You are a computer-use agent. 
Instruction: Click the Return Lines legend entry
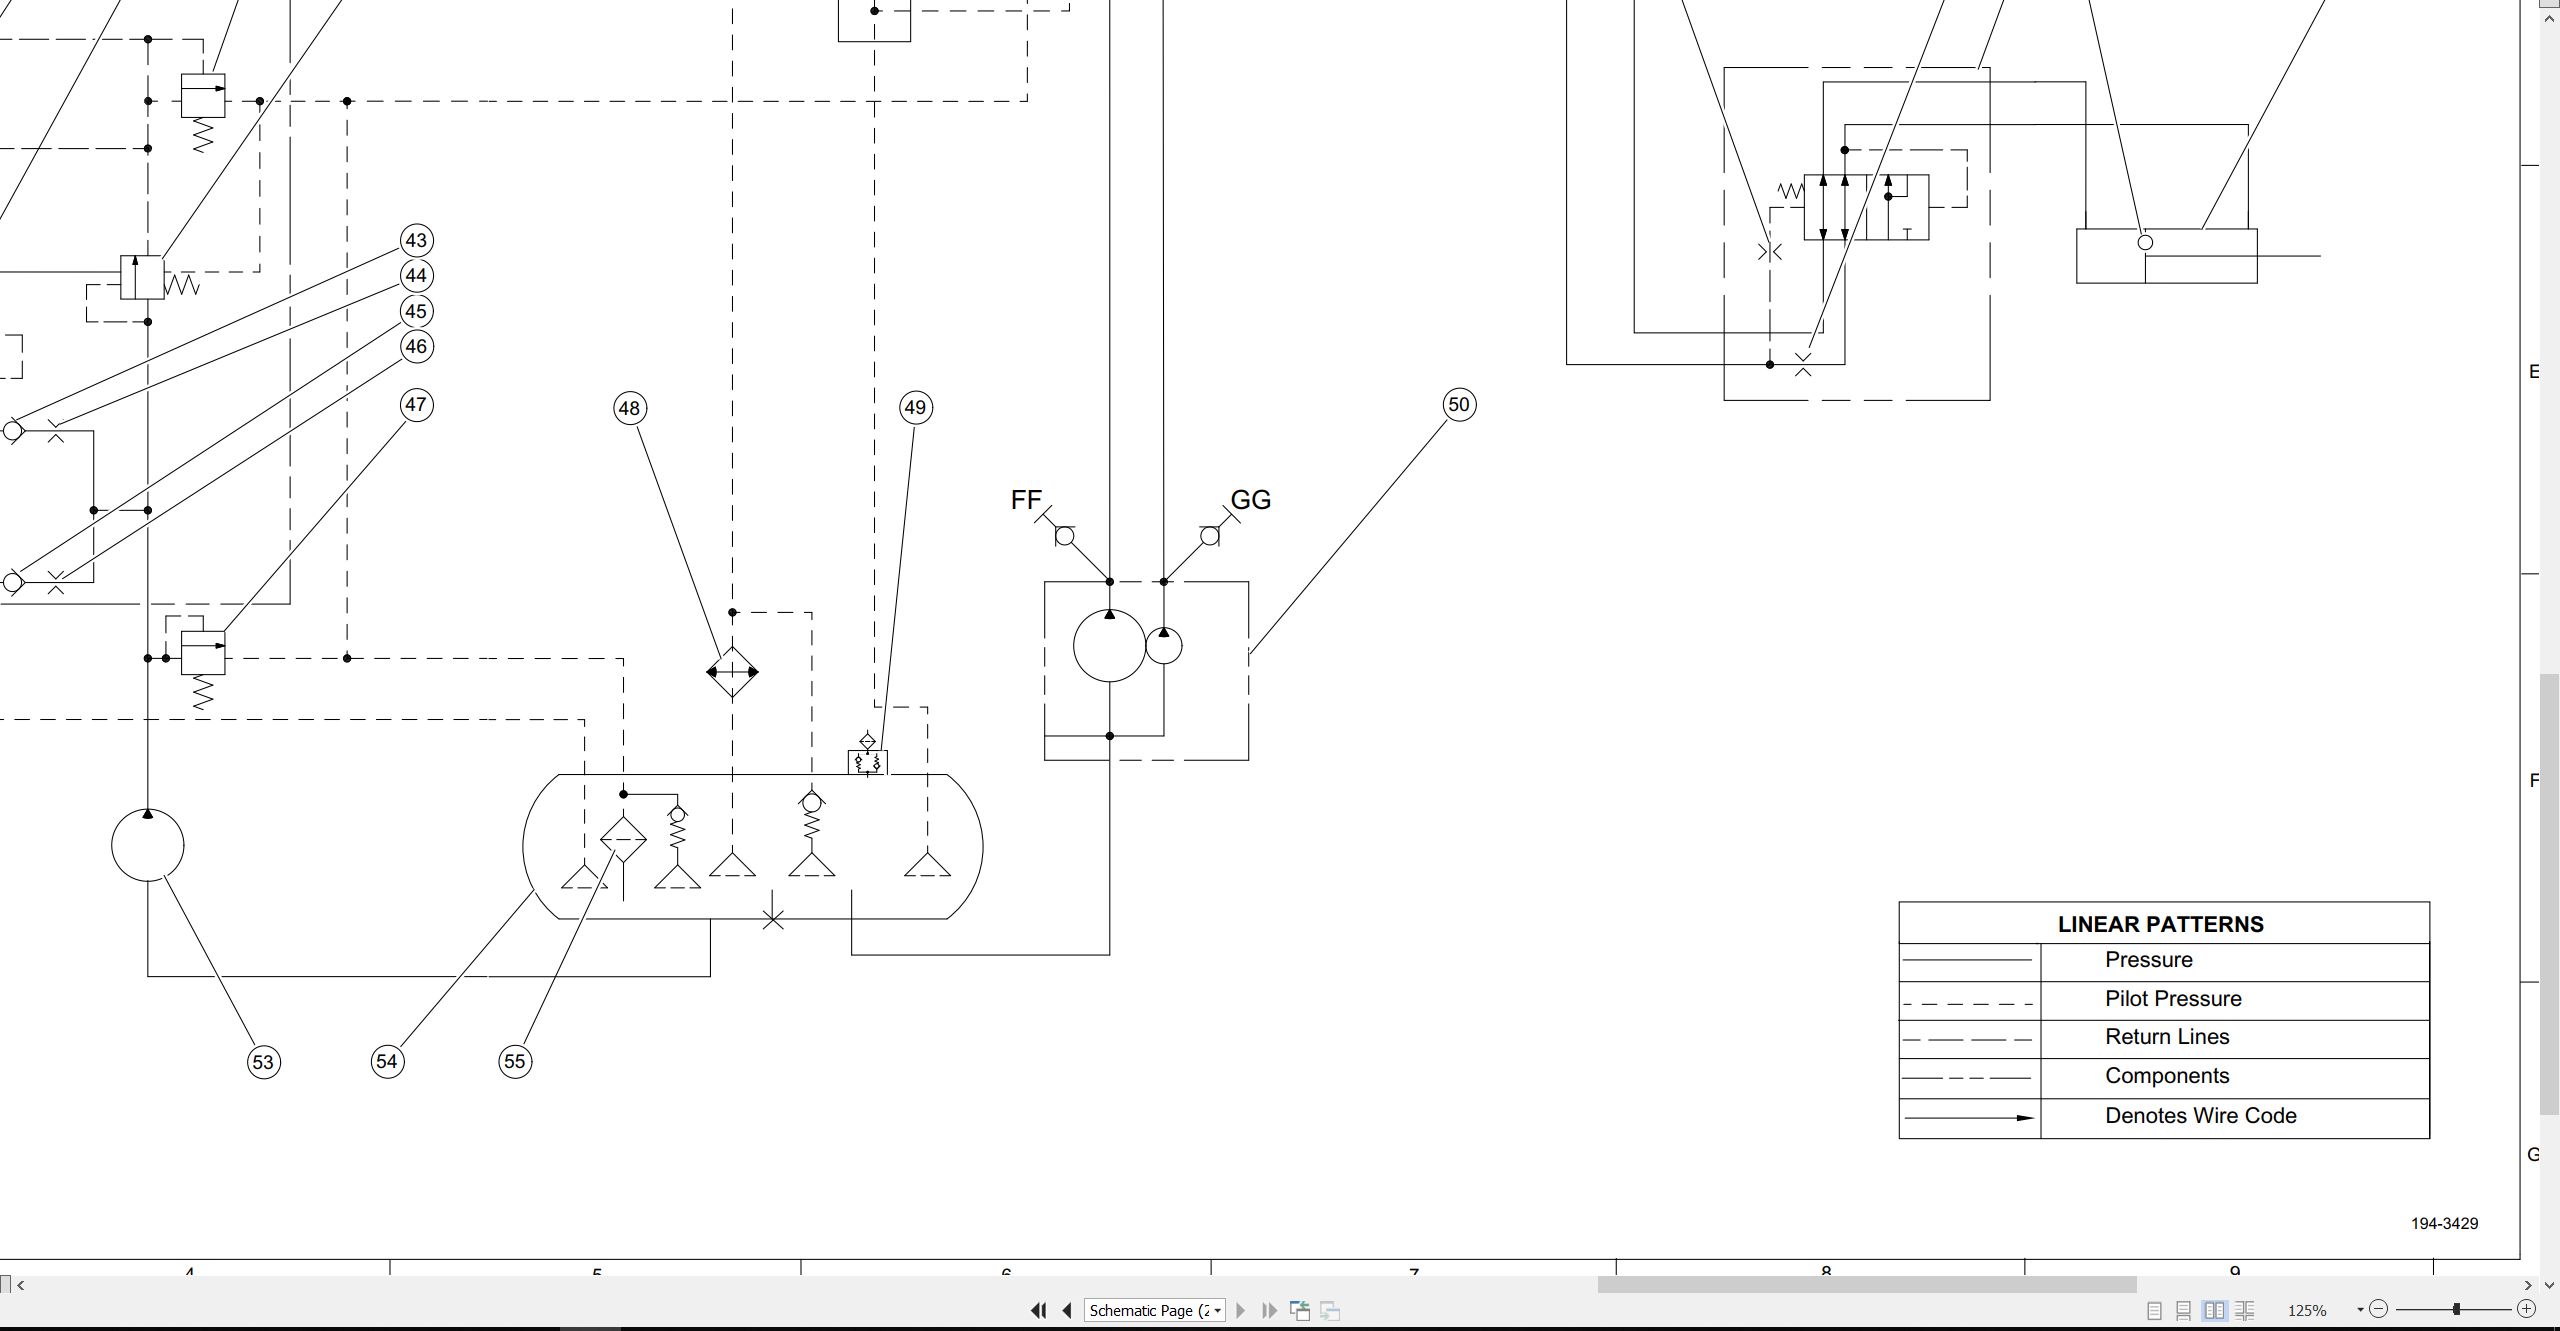pos(2167,1037)
